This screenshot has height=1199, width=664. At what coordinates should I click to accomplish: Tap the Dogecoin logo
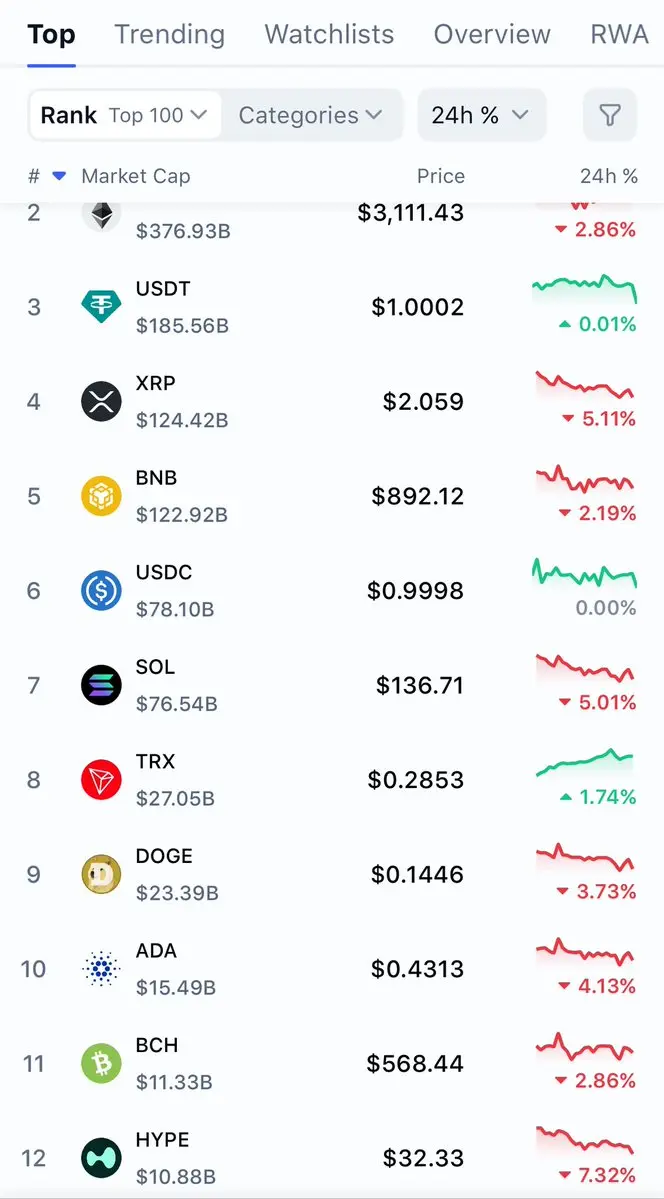point(101,874)
